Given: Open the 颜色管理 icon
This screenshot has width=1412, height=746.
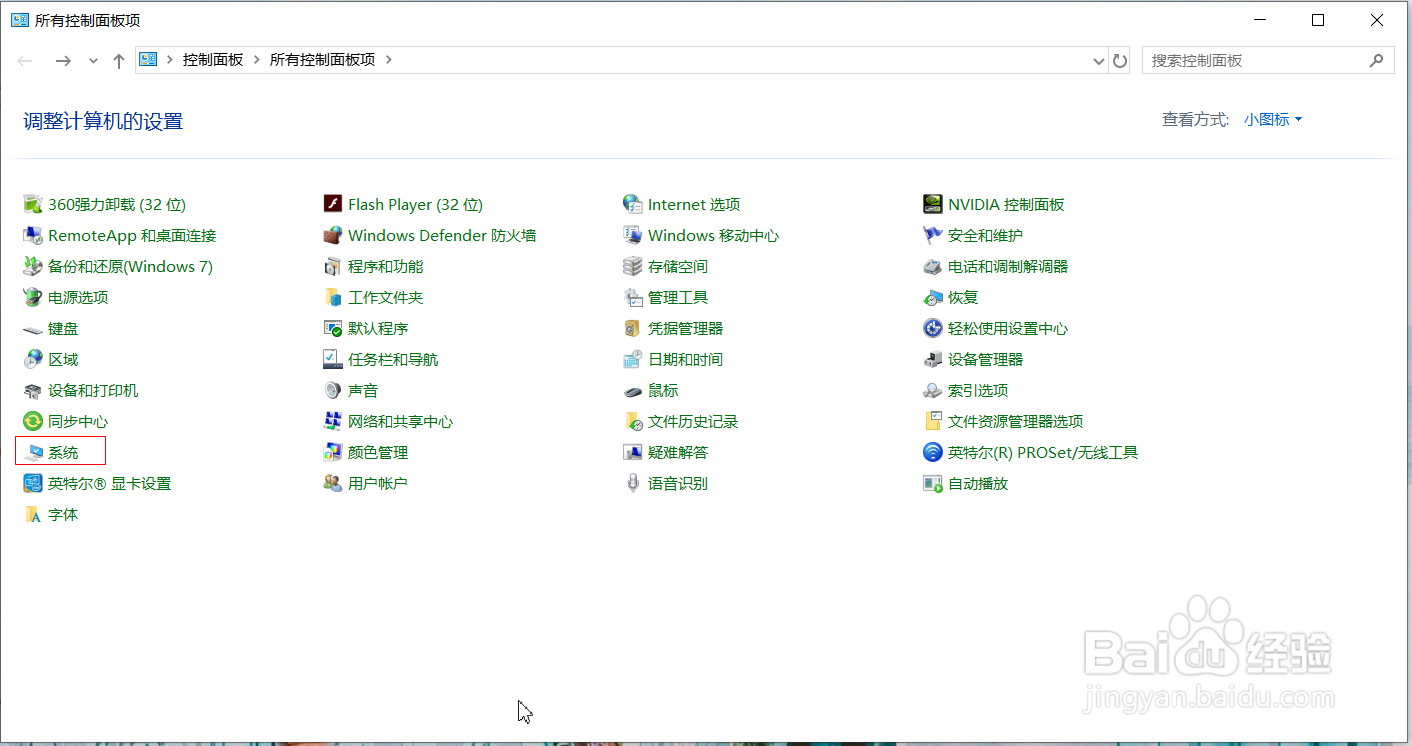Looking at the screenshot, I should (333, 452).
